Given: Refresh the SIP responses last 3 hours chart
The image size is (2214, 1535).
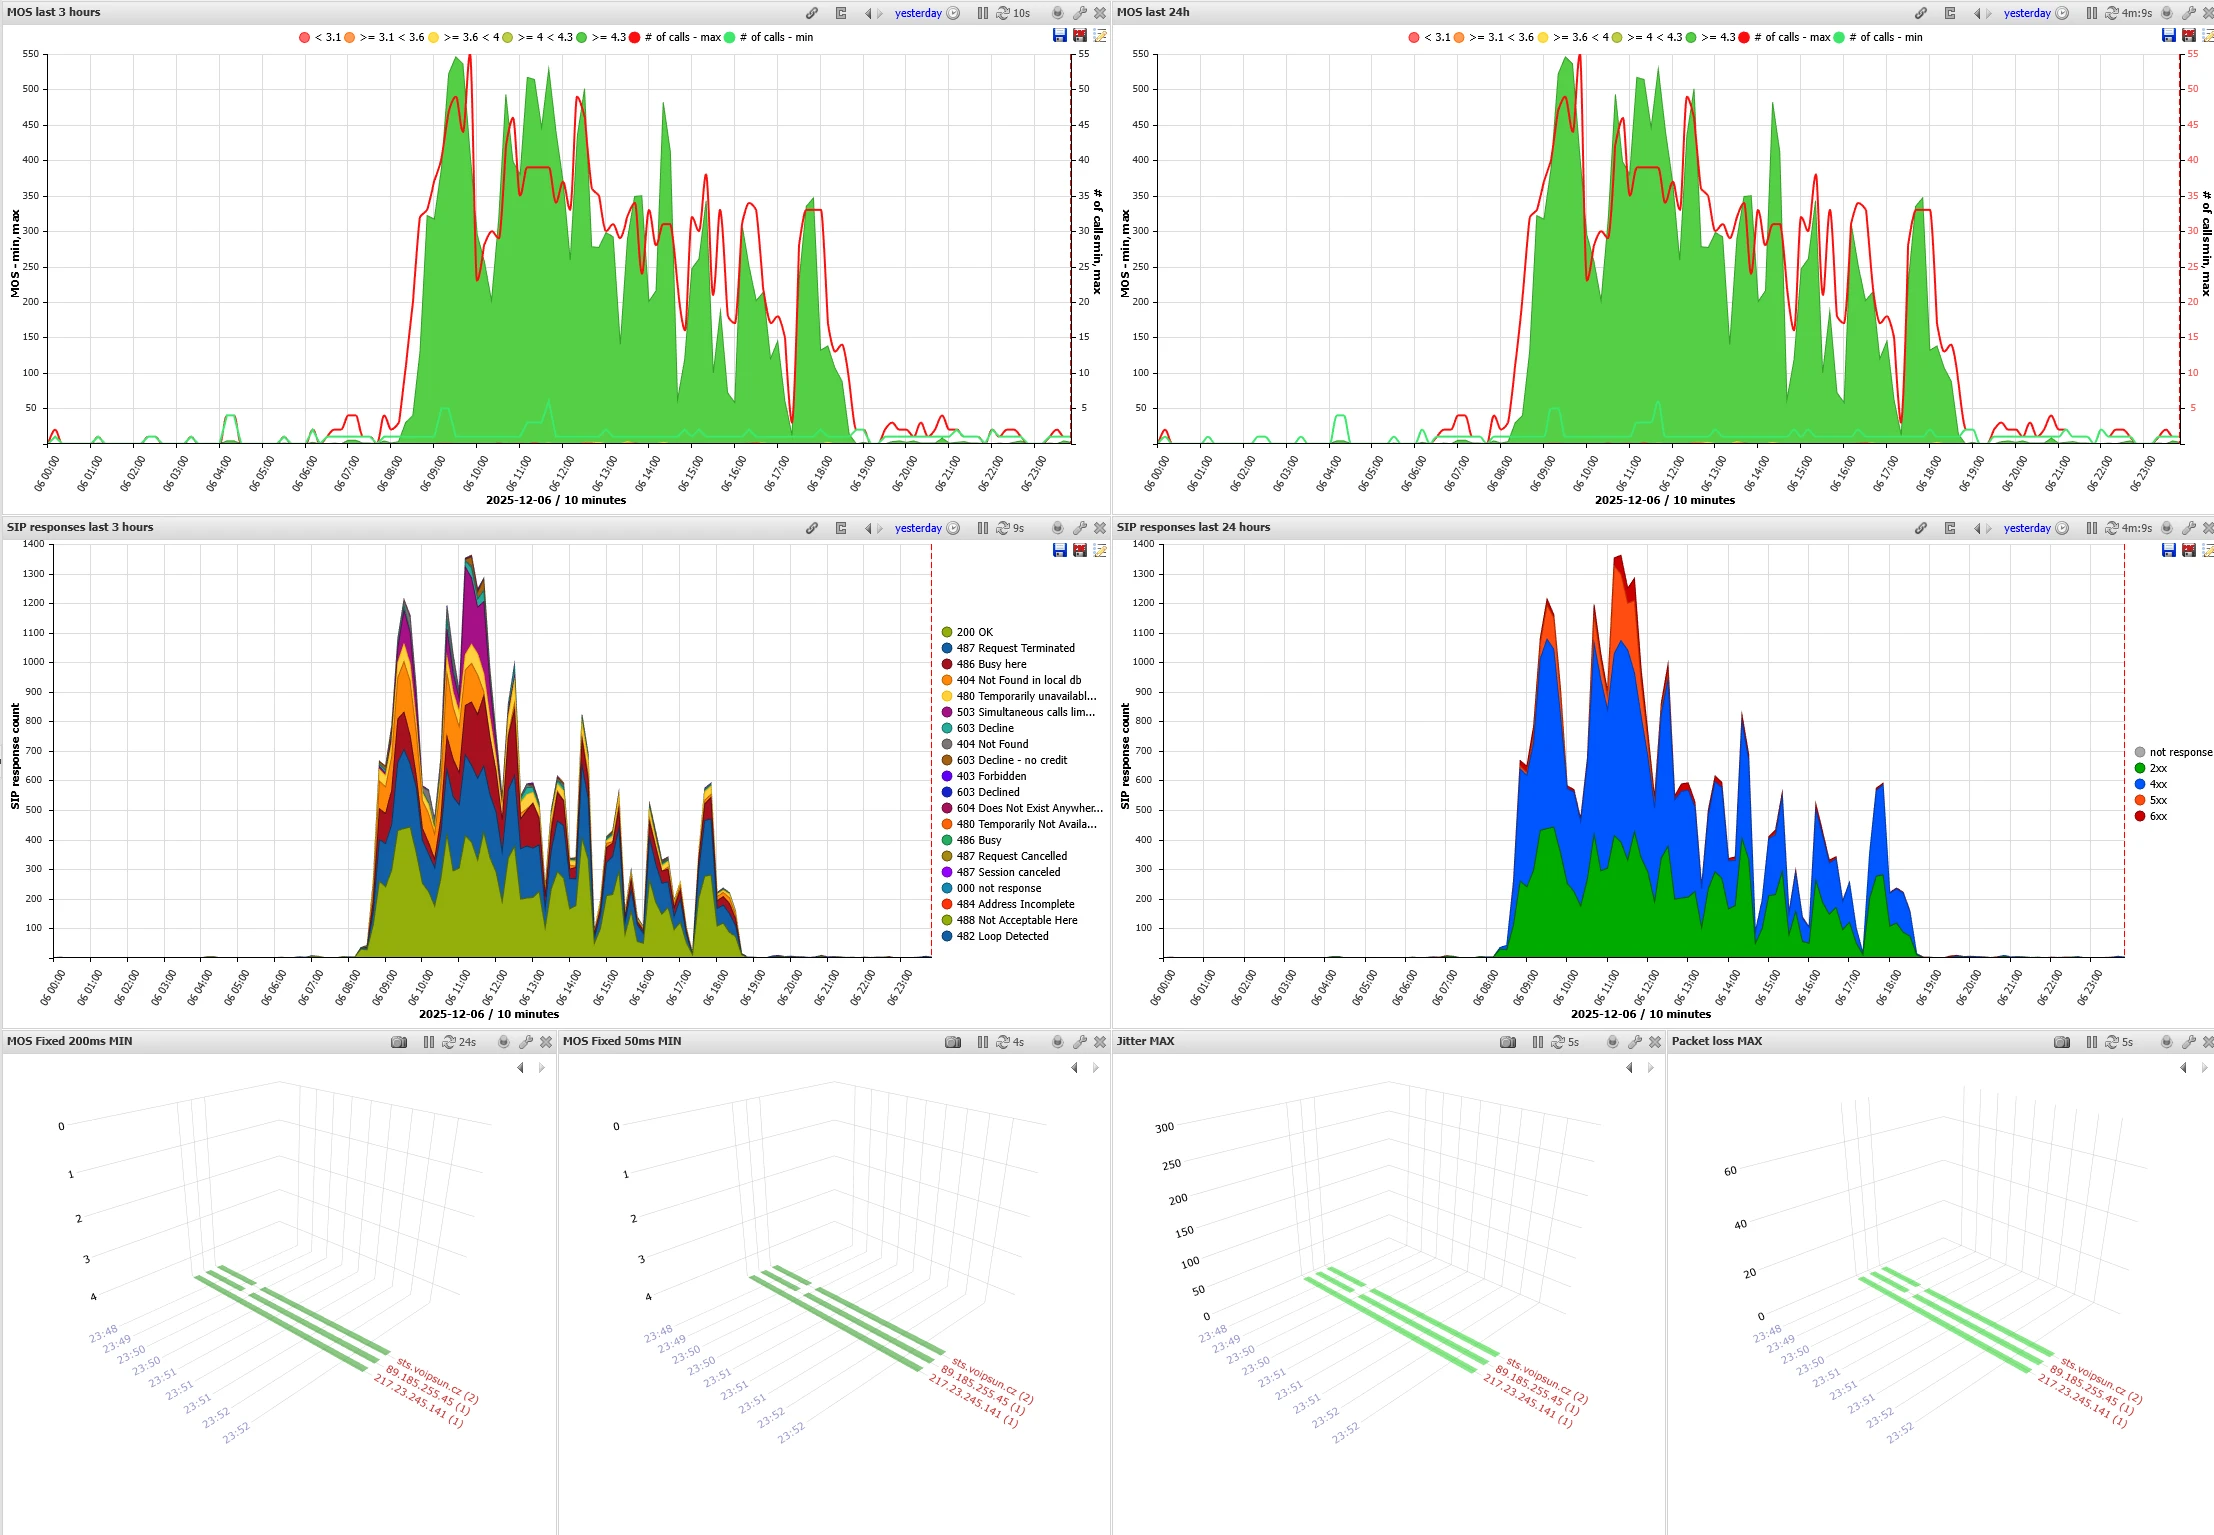Looking at the screenshot, I should tap(1003, 527).
